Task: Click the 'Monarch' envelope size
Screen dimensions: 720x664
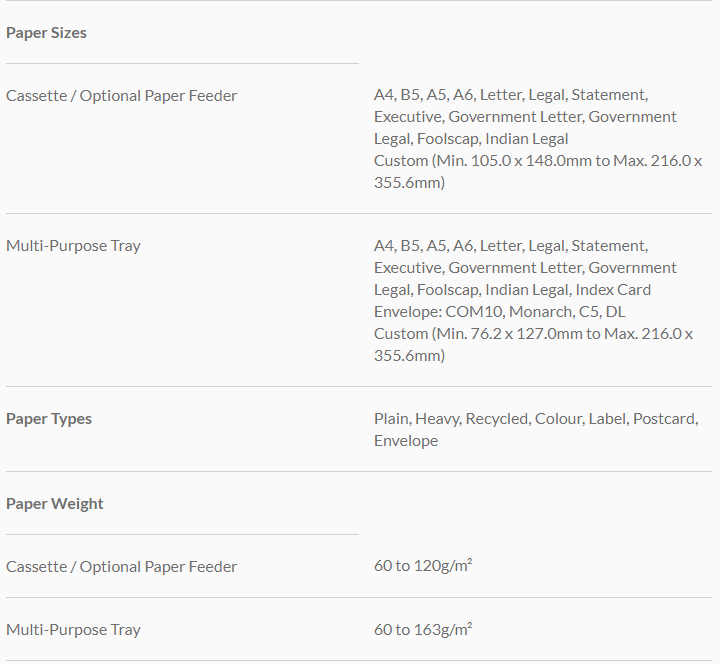Action: [541, 312]
